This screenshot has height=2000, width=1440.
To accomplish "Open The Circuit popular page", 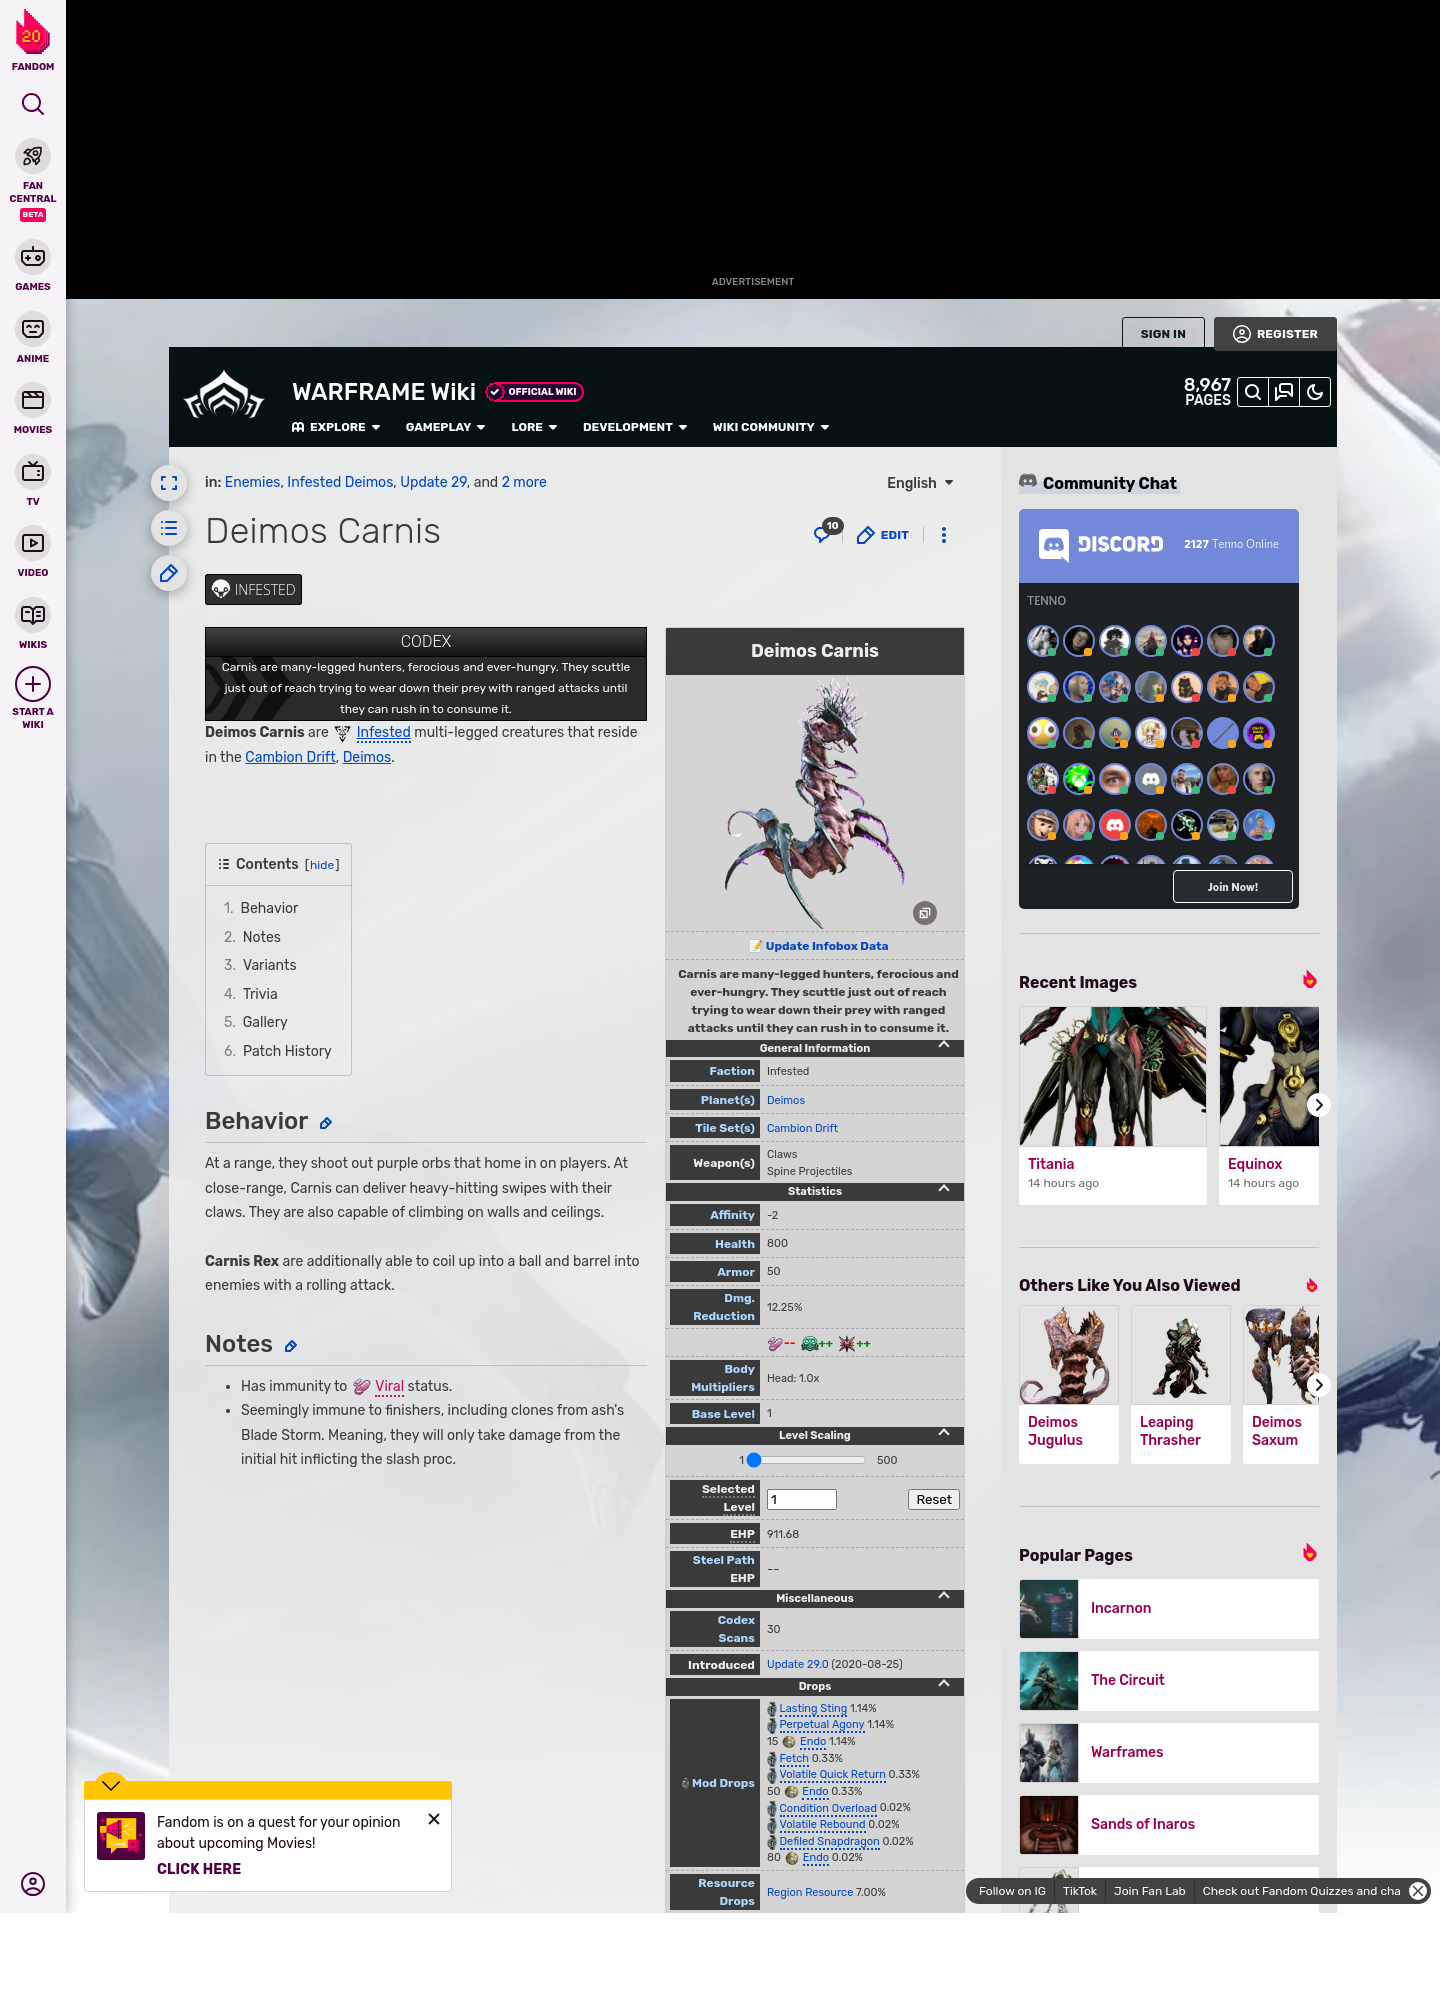I will [1169, 1680].
